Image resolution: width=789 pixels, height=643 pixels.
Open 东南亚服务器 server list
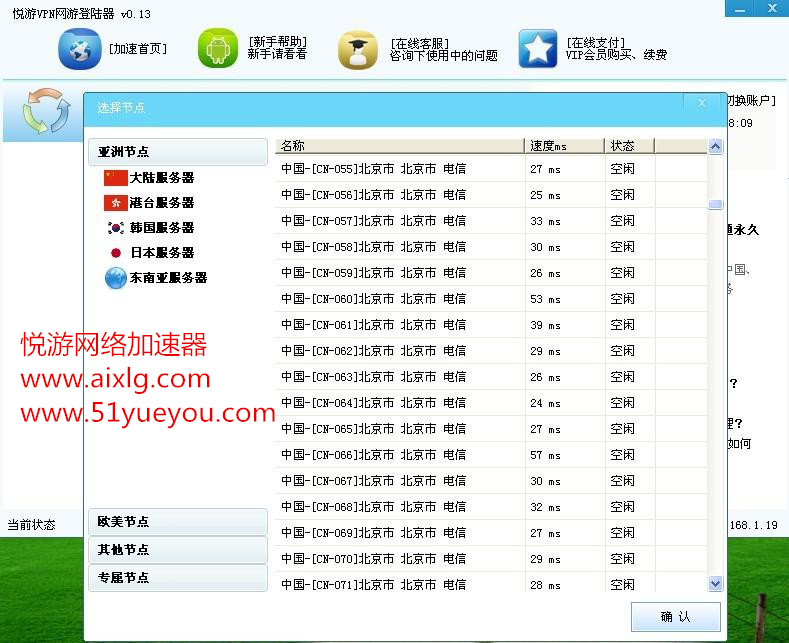click(x=168, y=278)
